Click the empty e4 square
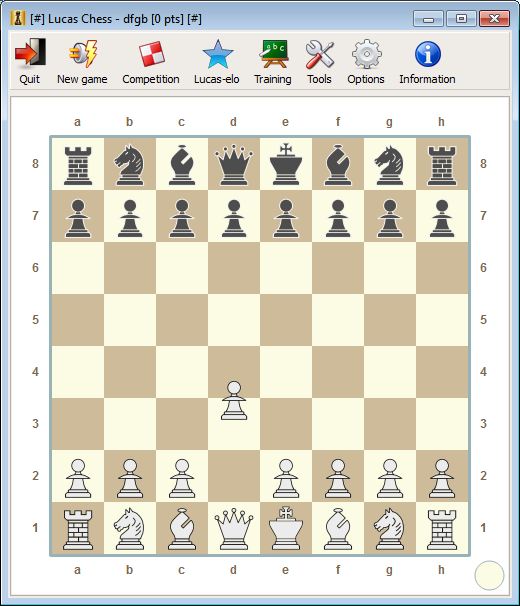 point(286,372)
